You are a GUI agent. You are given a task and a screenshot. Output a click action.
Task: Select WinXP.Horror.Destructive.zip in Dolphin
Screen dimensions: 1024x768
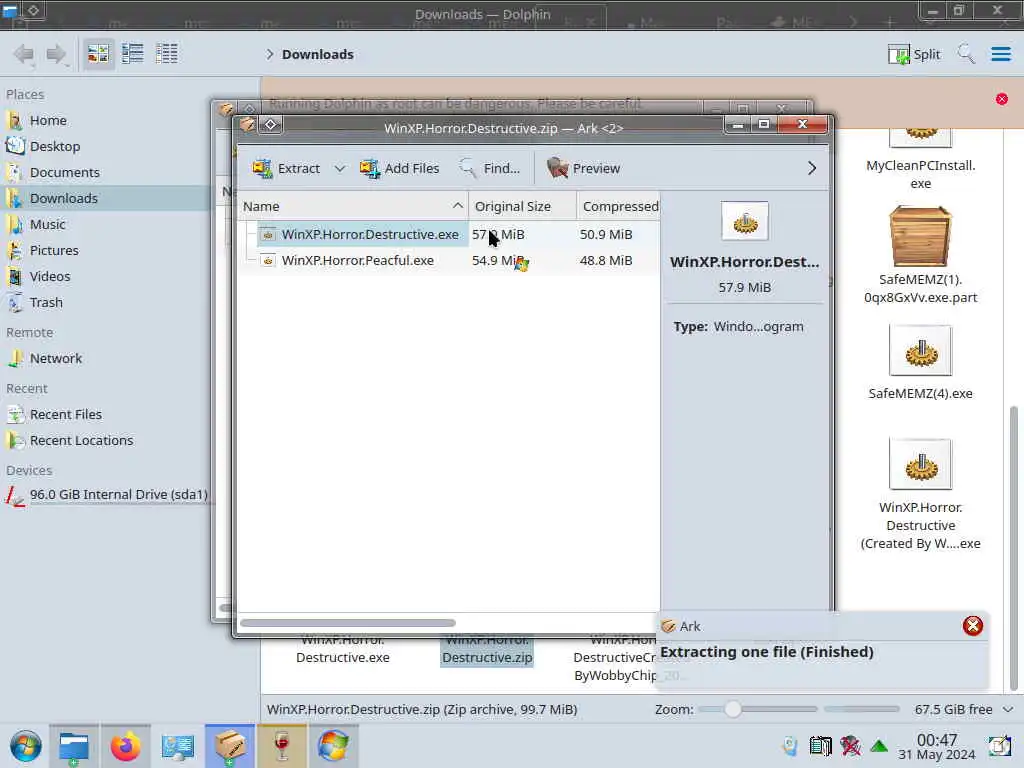pyautogui.click(x=487, y=652)
